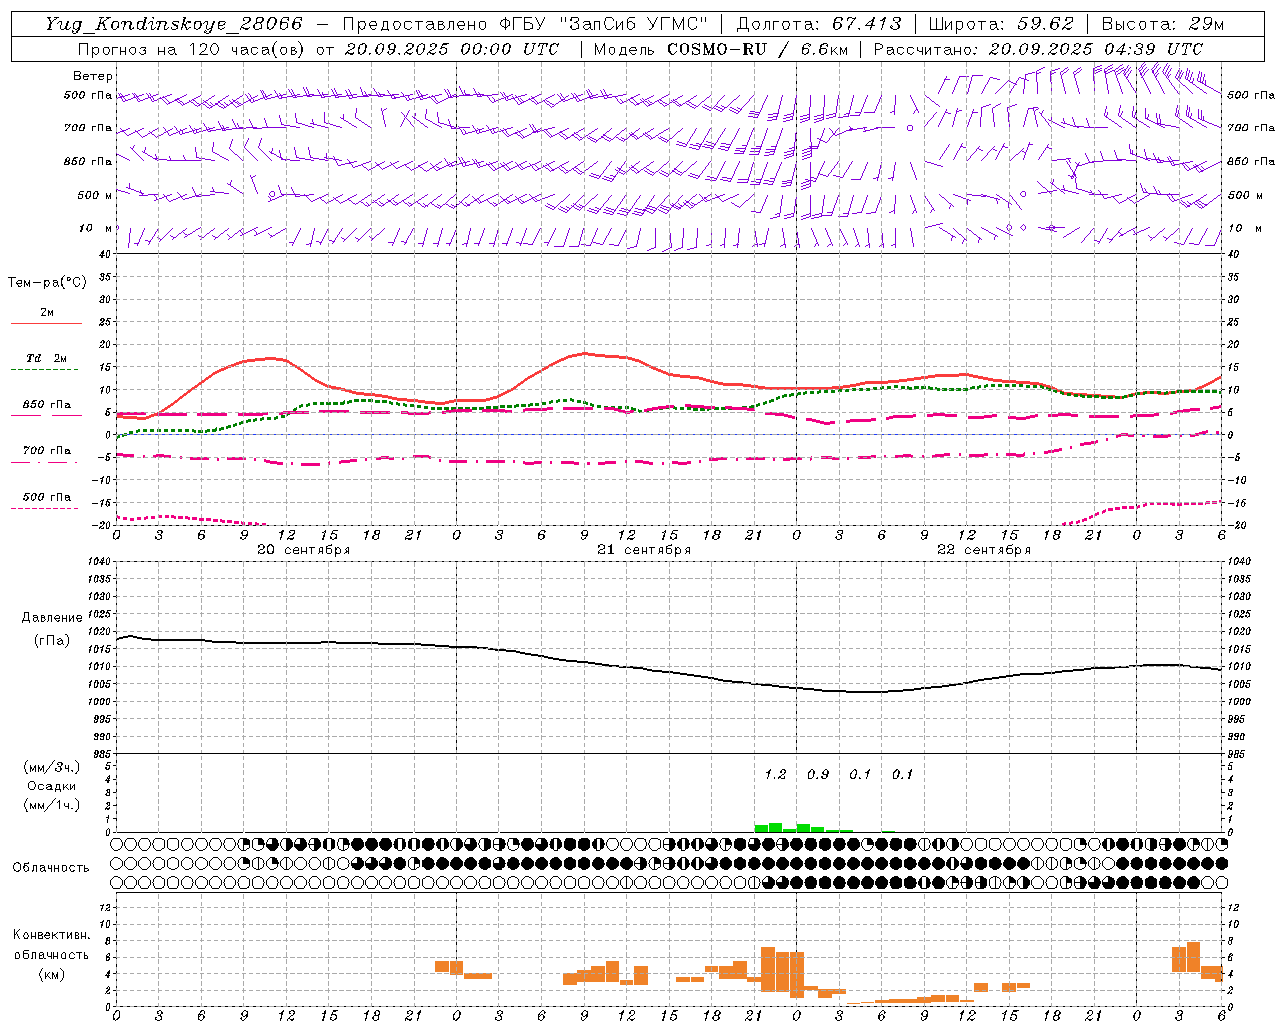1280x1024 pixels.
Task: Click the Конвективн. облачность panel label
Action: tap(51, 945)
